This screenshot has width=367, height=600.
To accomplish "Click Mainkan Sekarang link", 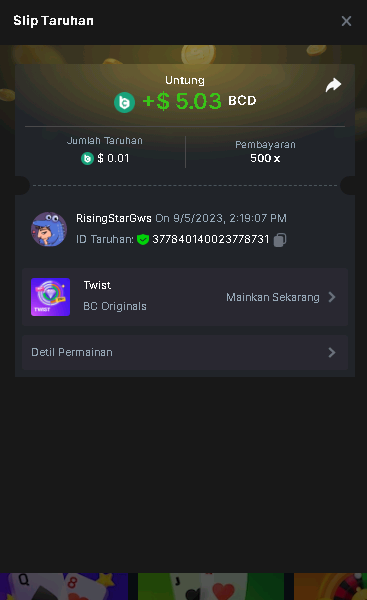I will 272,297.
